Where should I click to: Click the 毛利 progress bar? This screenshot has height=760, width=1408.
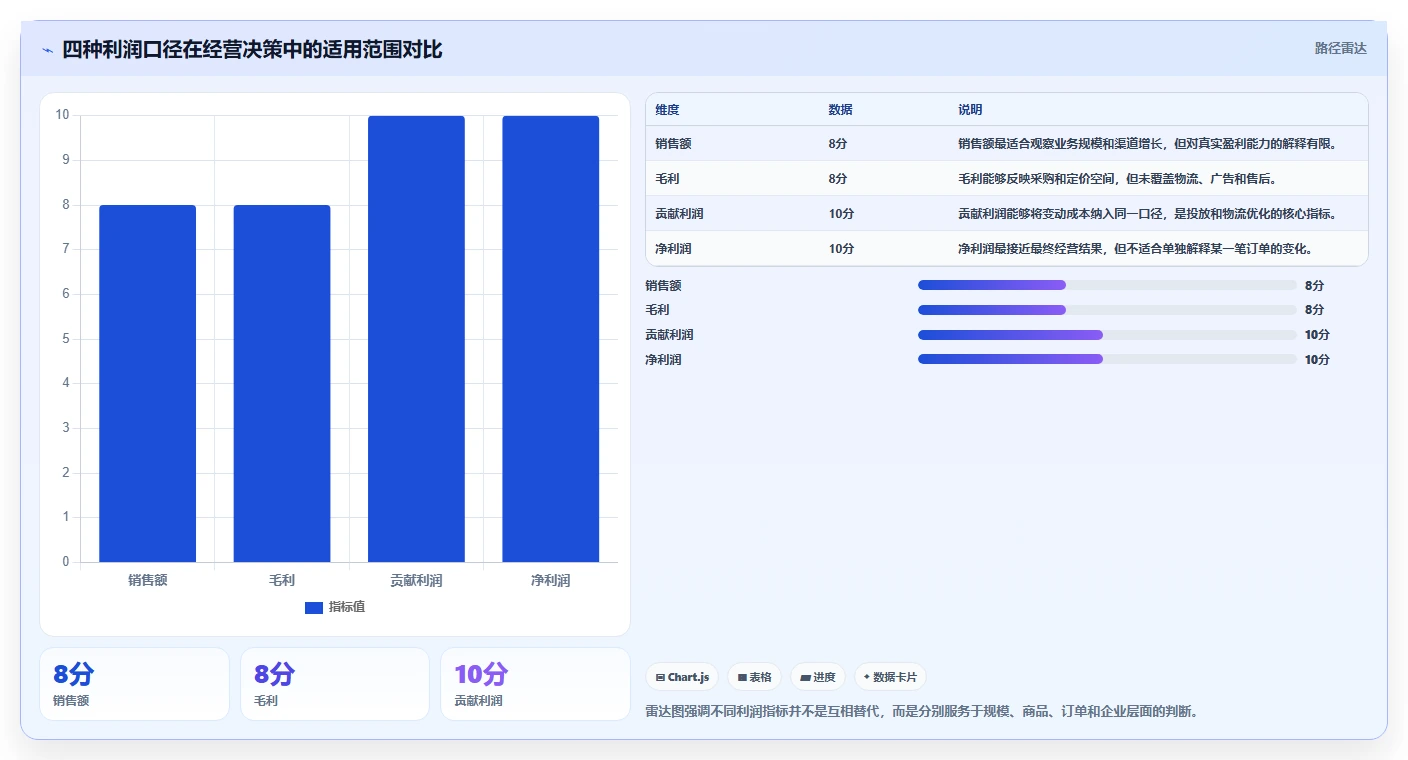[1107, 310]
